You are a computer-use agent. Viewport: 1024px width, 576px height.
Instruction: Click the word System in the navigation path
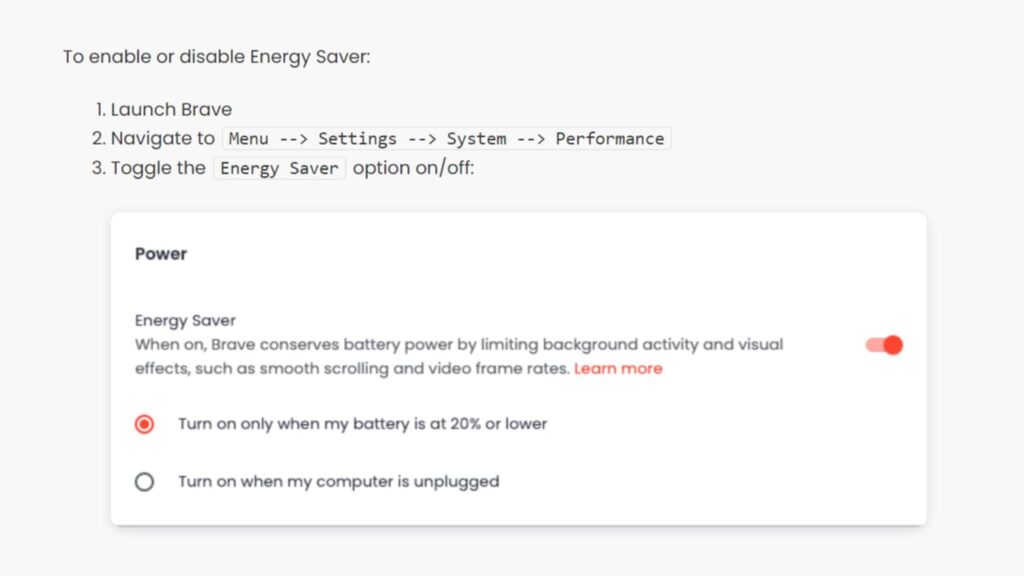point(476,138)
